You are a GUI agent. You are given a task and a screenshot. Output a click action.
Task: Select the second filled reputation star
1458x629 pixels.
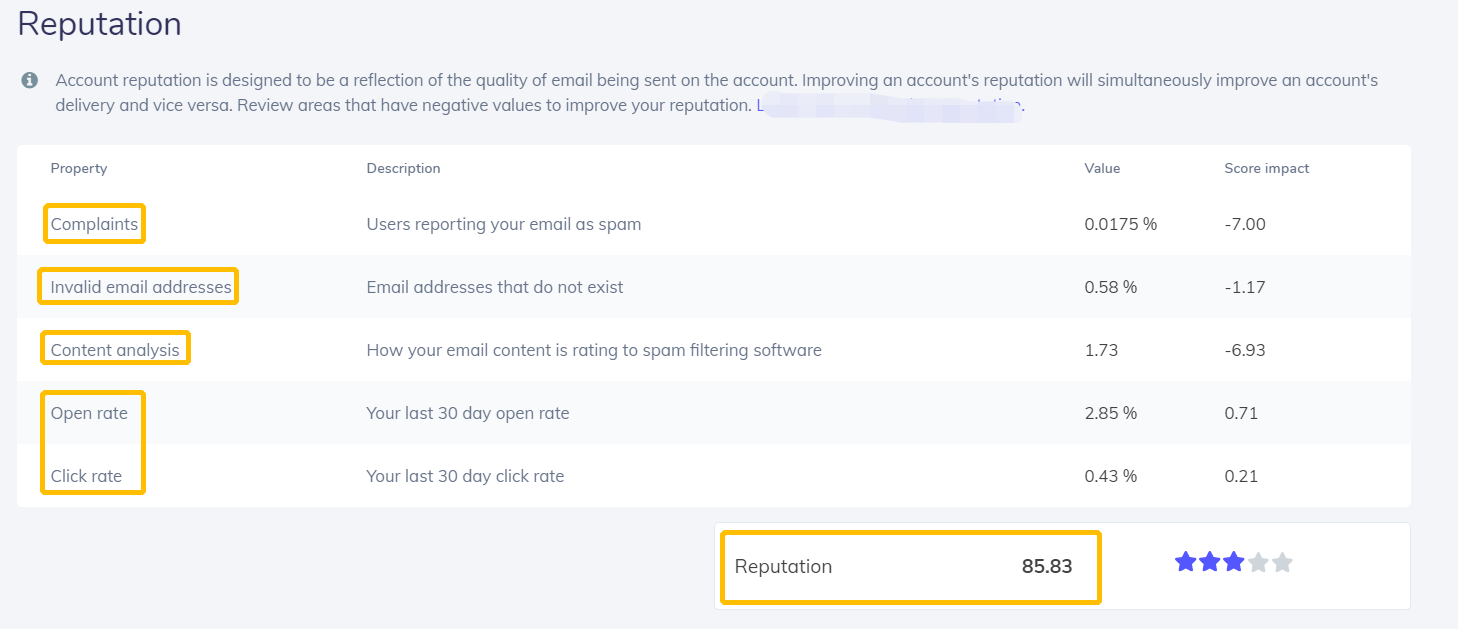(1210, 562)
